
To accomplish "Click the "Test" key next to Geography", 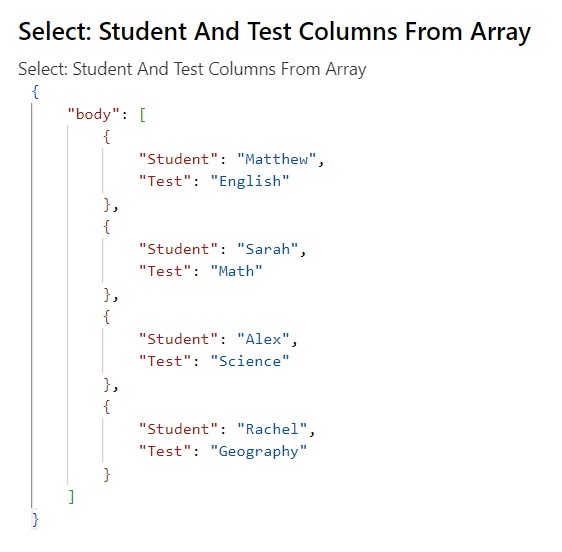I will [165, 451].
